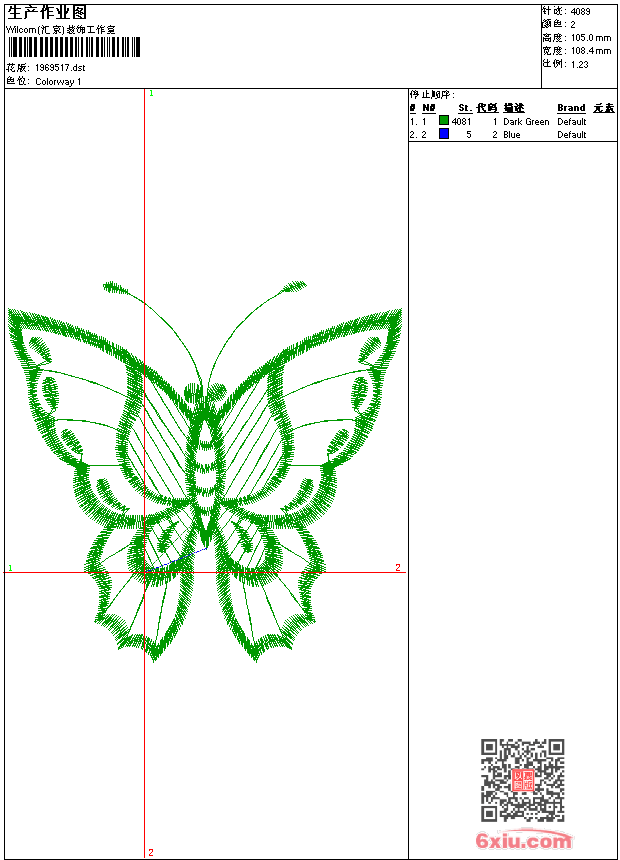Click the Colorway 1 label
The width and height of the screenshot is (620, 860).
click(x=58, y=82)
